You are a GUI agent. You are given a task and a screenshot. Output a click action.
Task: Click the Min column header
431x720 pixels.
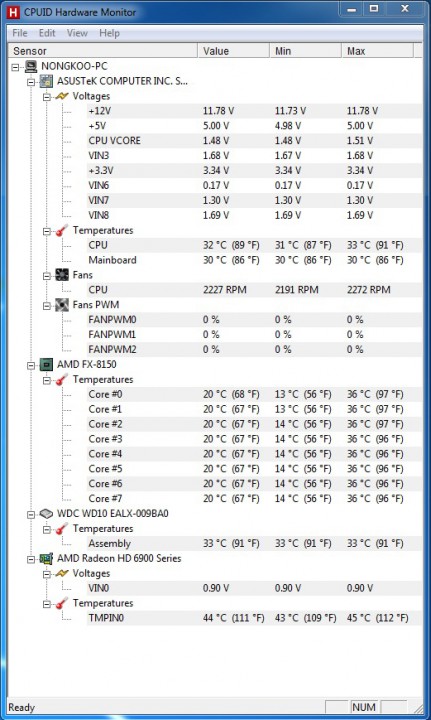pyautogui.click(x=306, y=51)
